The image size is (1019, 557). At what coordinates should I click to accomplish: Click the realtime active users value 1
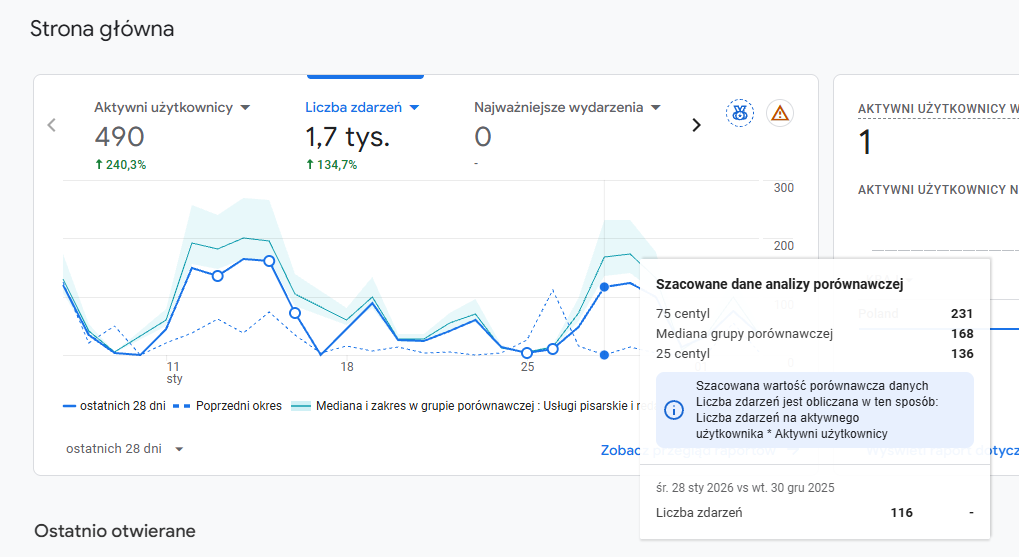coord(866,143)
